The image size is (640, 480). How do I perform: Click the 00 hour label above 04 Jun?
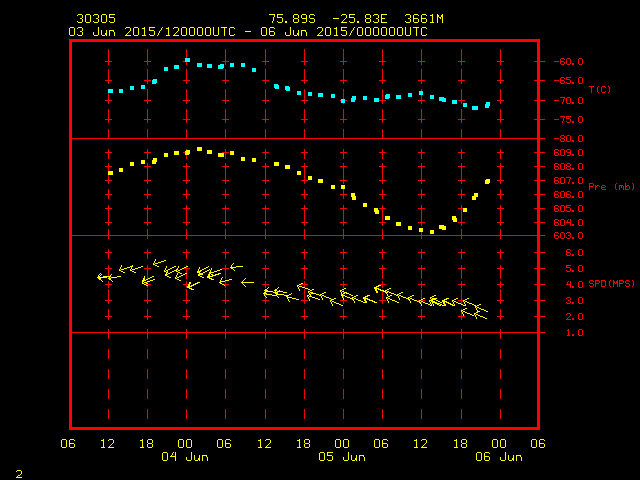(x=185, y=444)
